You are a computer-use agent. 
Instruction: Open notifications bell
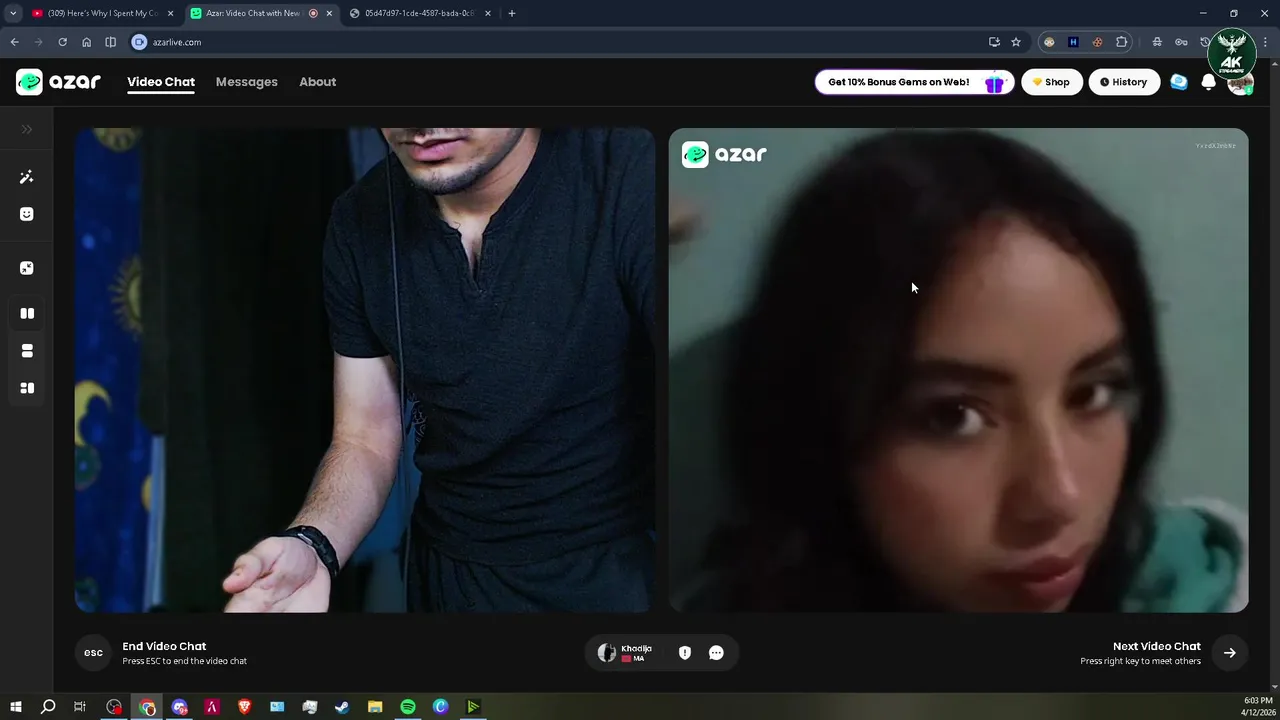pyautogui.click(x=1208, y=82)
